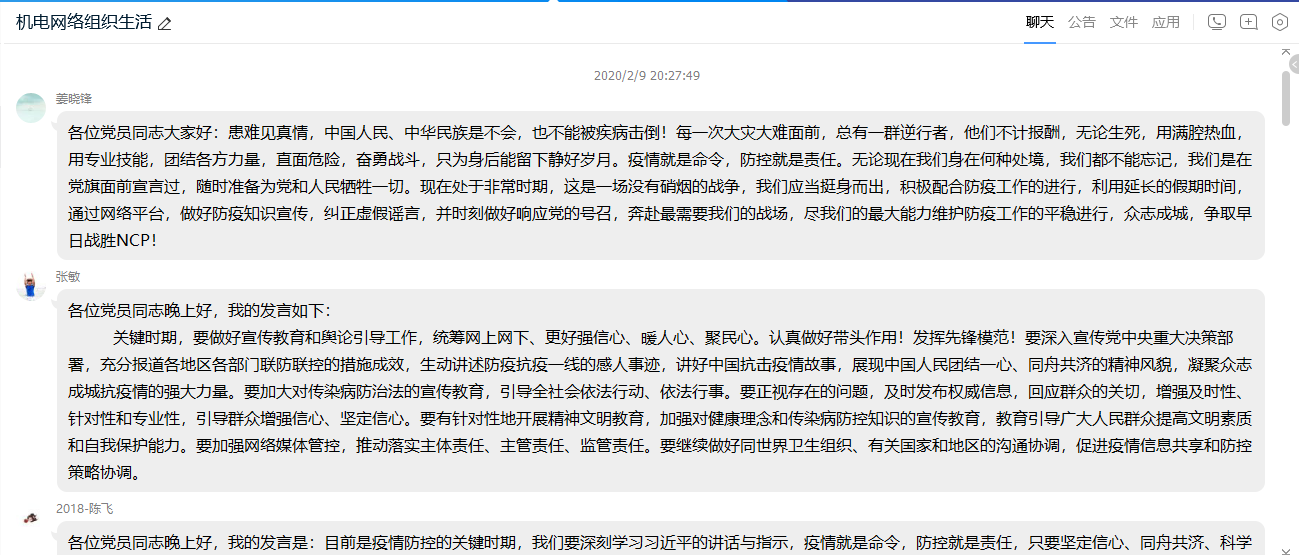Click 张敏's message starting 各位党员同志晚上好，我的发言如下

point(660,391)
